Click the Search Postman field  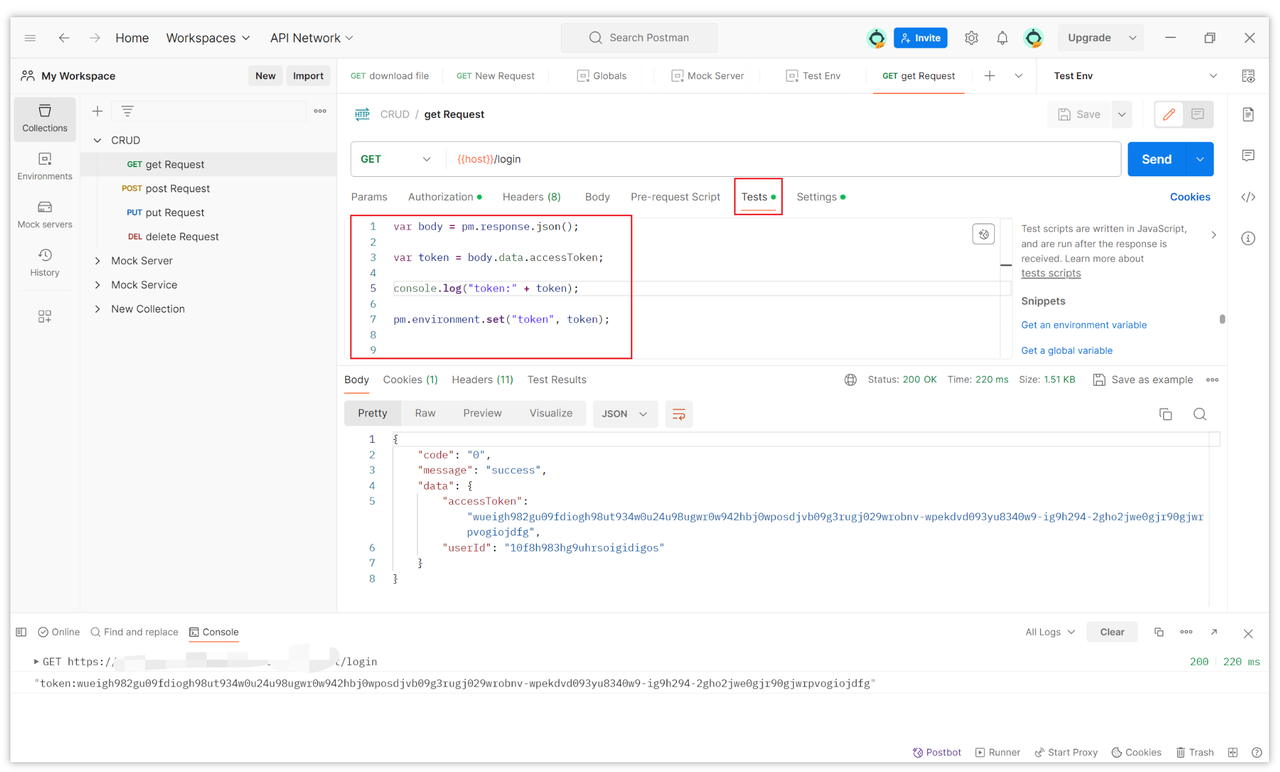click(x=639, y=38)
